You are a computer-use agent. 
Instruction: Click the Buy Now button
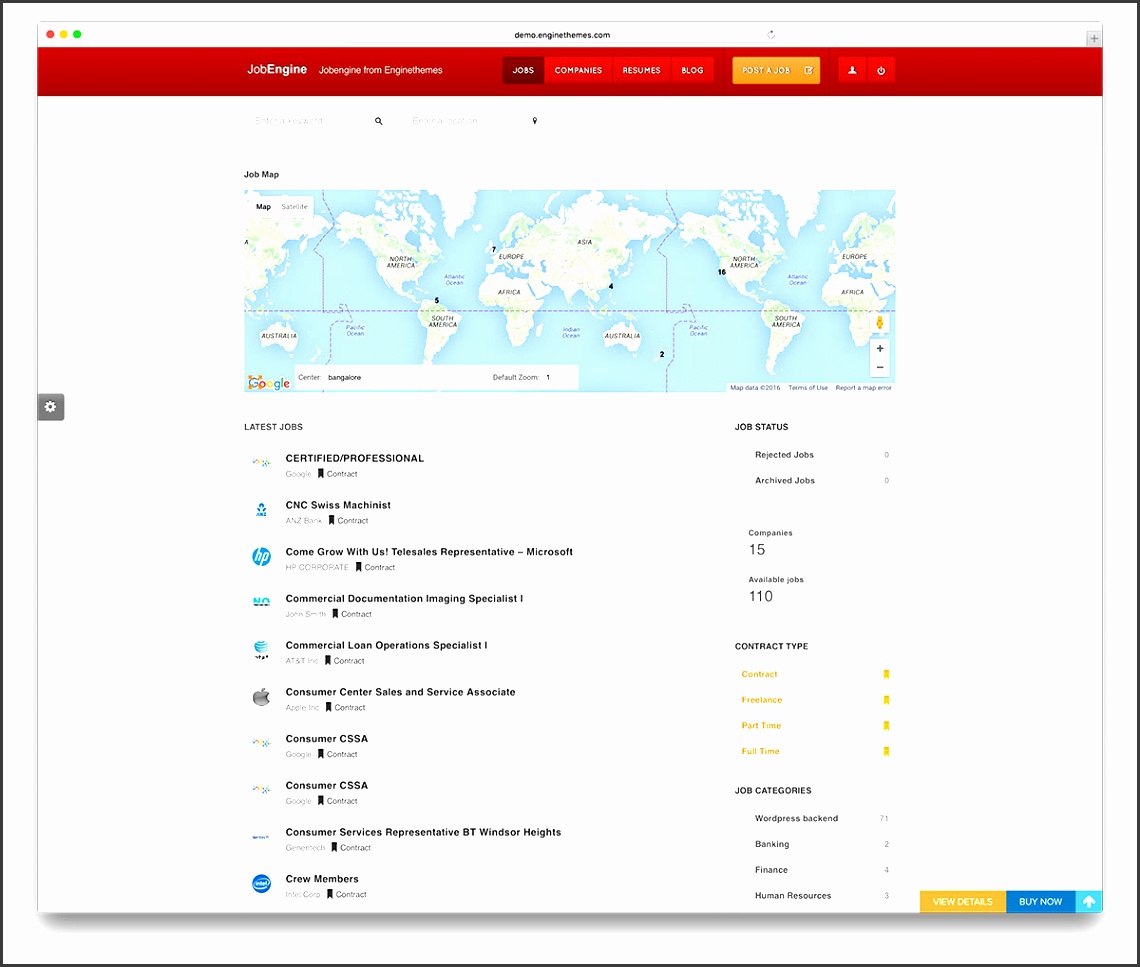tap(1040, 901)
